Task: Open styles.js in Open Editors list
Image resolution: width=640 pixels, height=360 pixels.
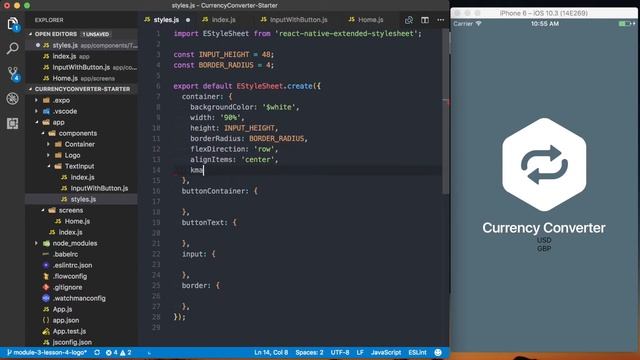Action: (x=82, y=45)
